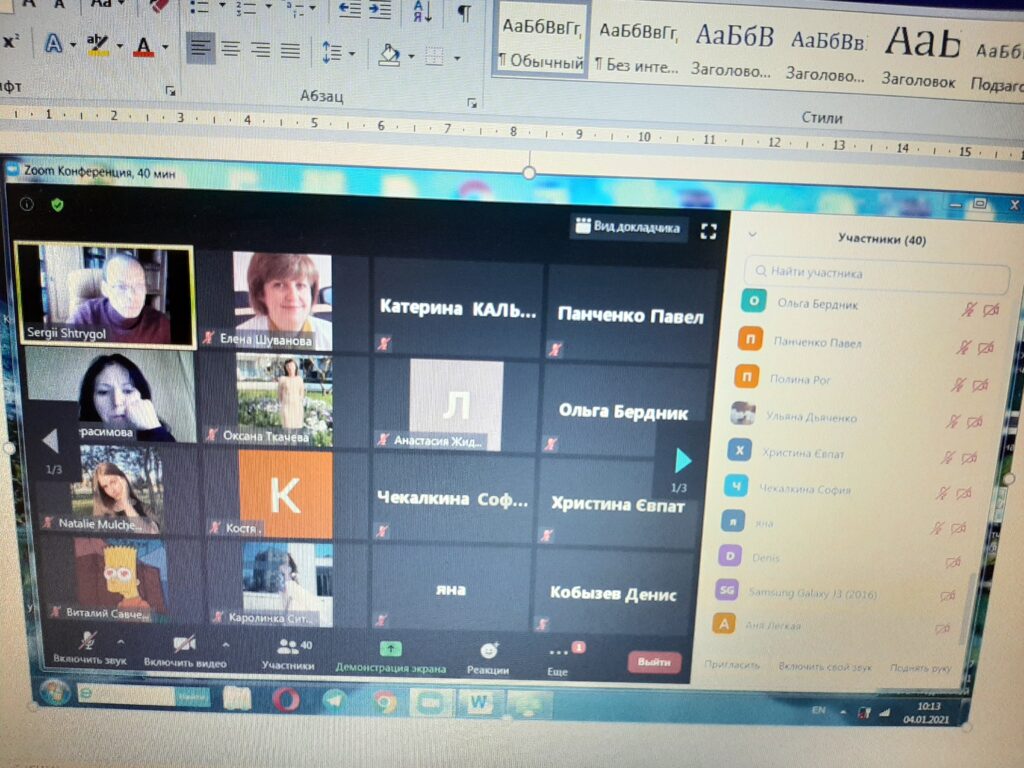Viewport: 1024px width, 768px height.
Task: Open bullet library dropdown arrow
Action: (x=222, y=6)
